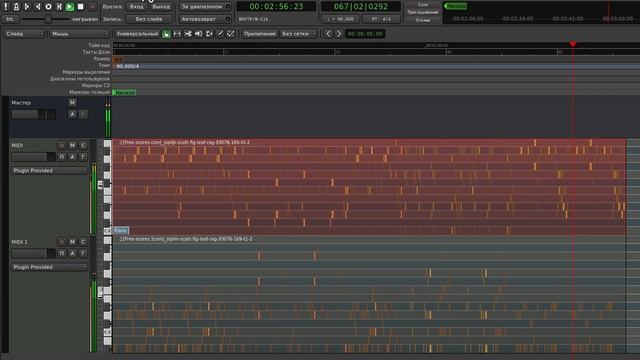Click the Int. sync source button
Screen dimensions: 640x360
(10, 19)
